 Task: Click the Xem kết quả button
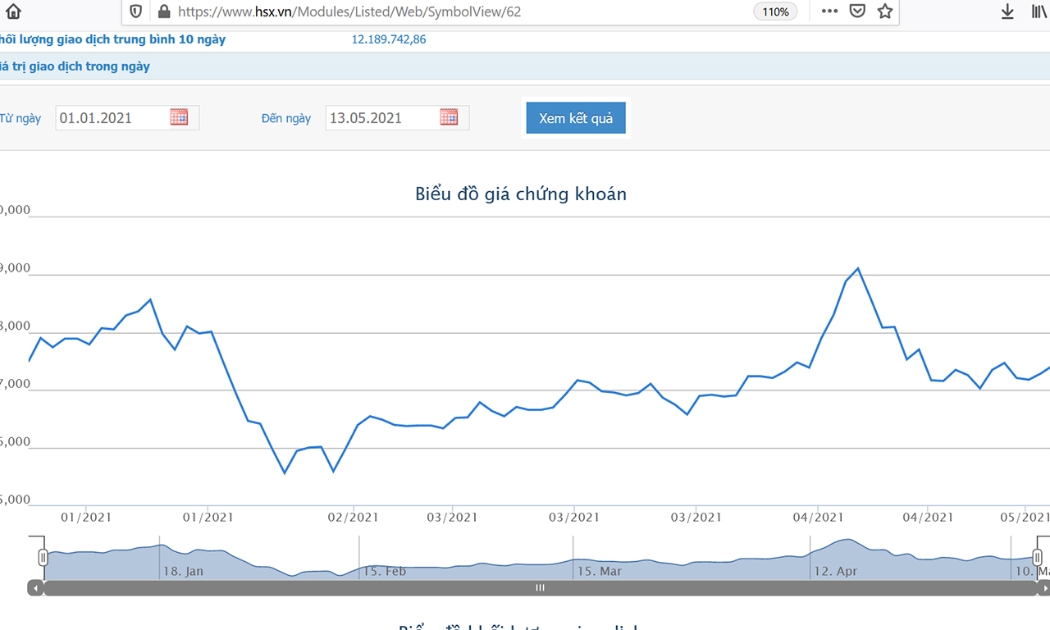pyautogui.click(x=576, y=118)
